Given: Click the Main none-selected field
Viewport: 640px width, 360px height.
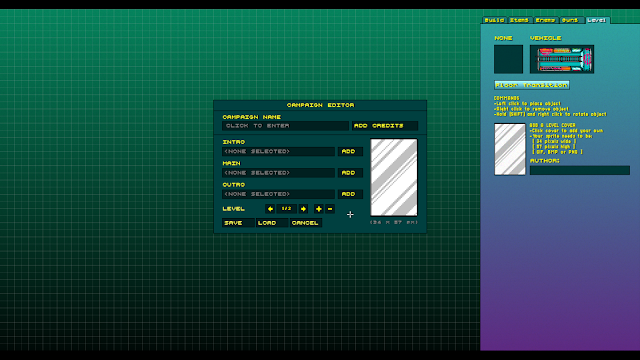Looking at the screenshot, I should click(x=278, y=173).
